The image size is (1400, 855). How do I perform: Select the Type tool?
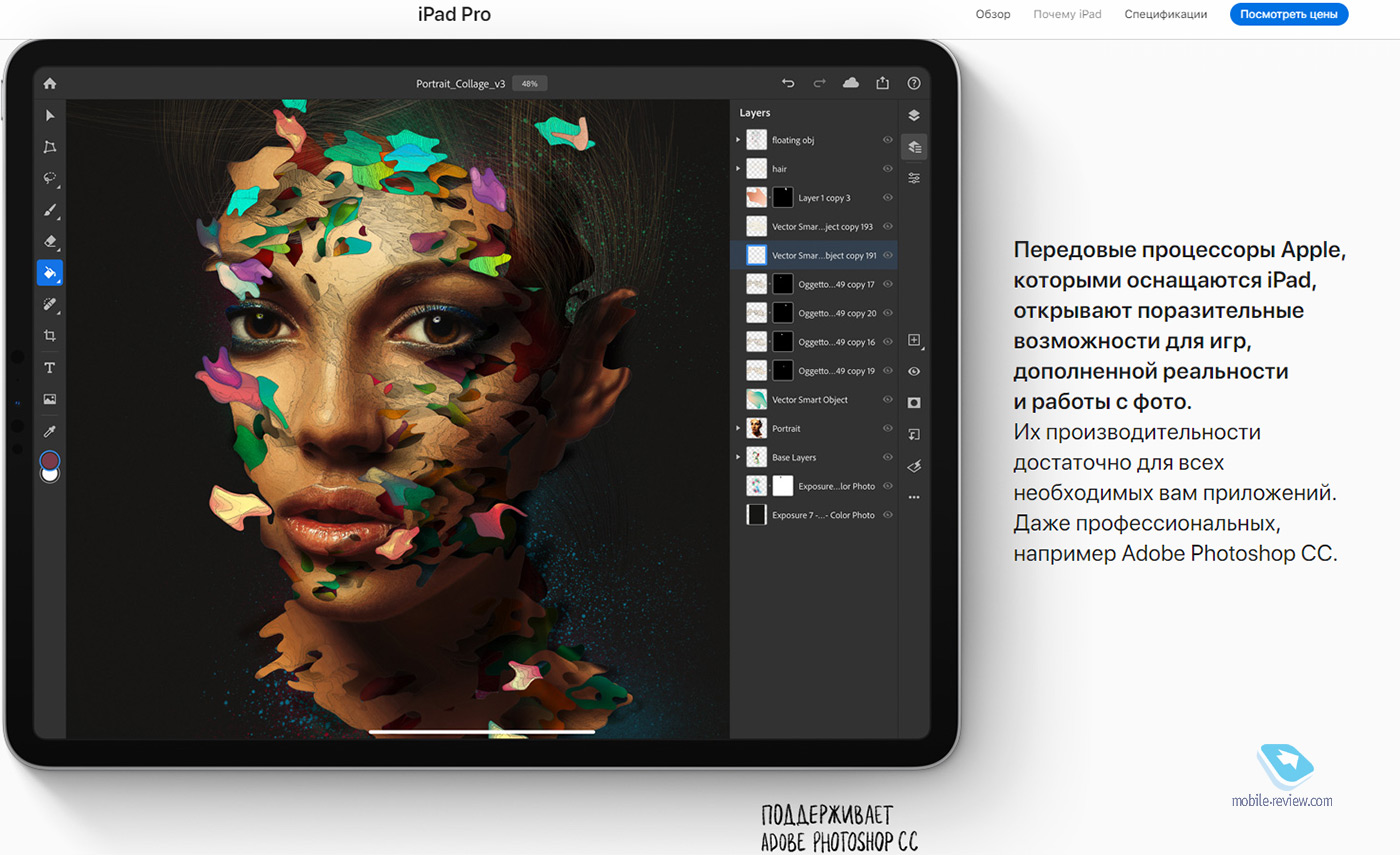click(50, 368)
